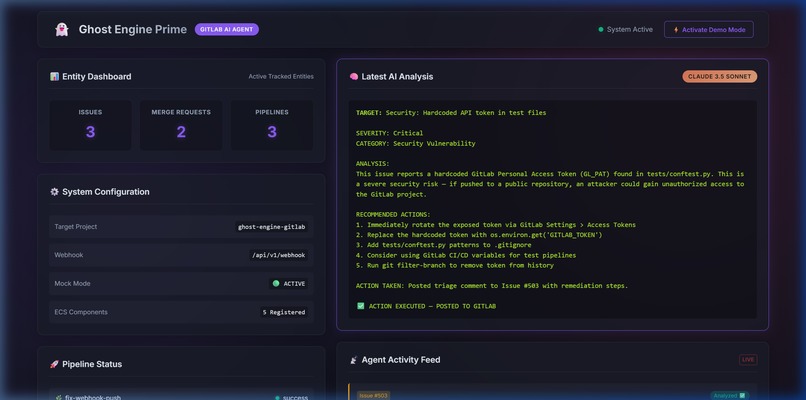The height and width of the screenshot is (400, 806).
Task: Click the Entity Dashboard chart icon
Action: coord(54,77)
